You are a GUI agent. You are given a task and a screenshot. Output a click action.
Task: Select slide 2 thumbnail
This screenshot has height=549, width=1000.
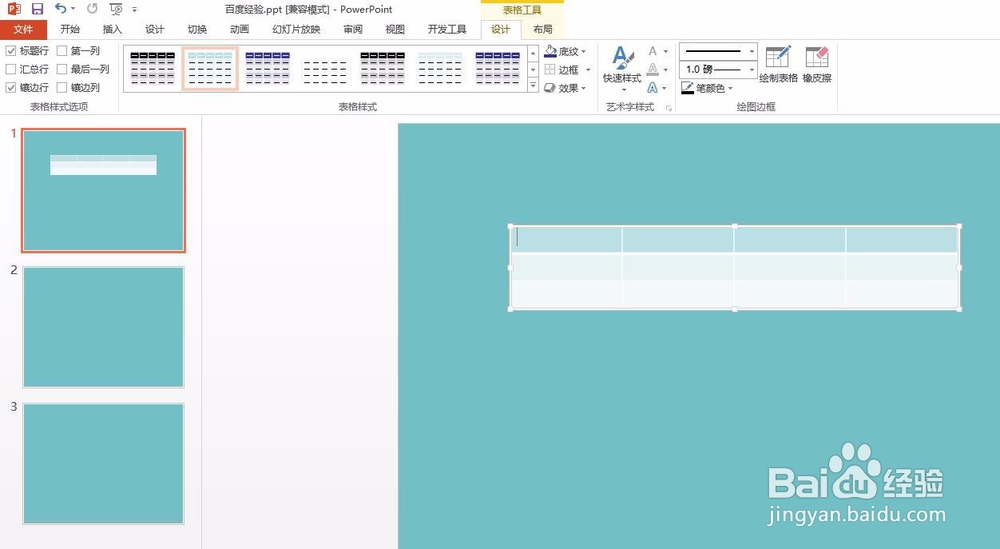(x=103, y=327)
